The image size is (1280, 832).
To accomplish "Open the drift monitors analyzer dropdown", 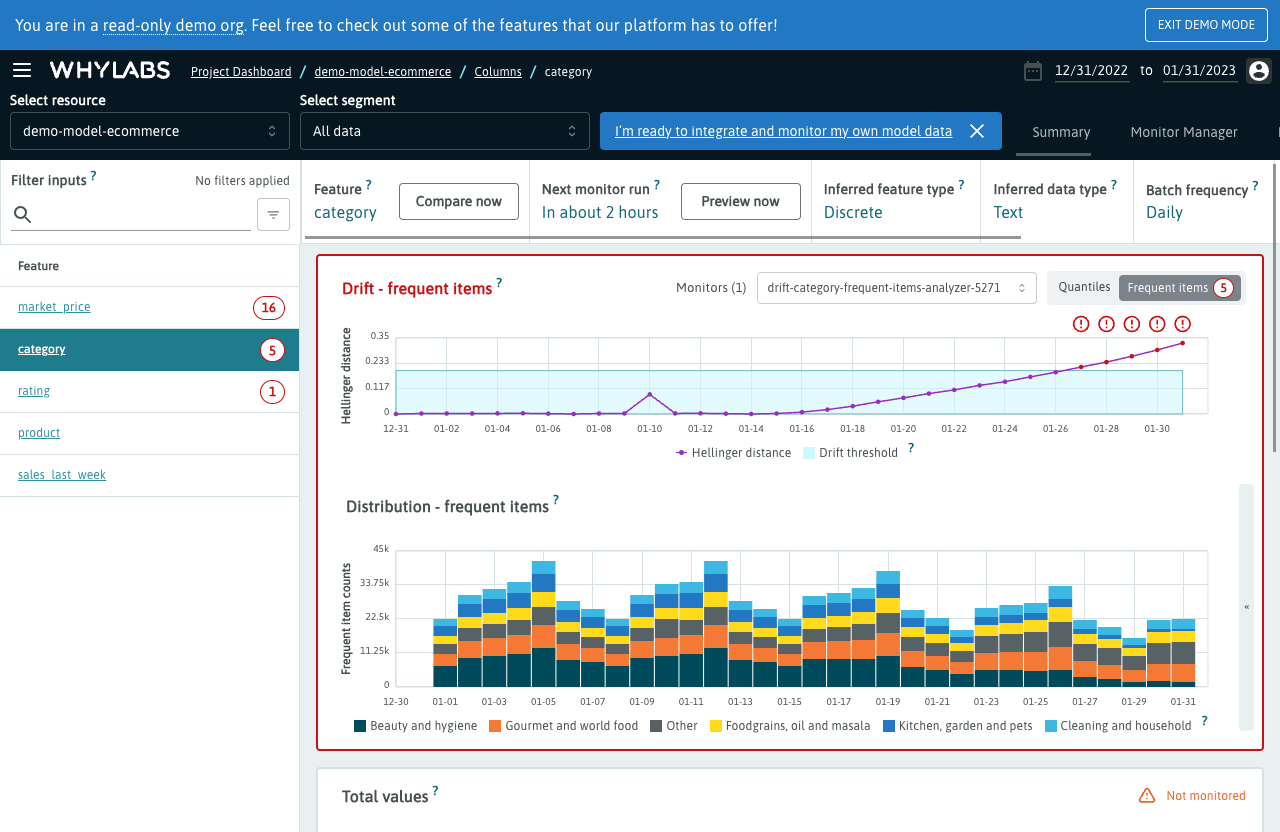I will coord(896,287).
